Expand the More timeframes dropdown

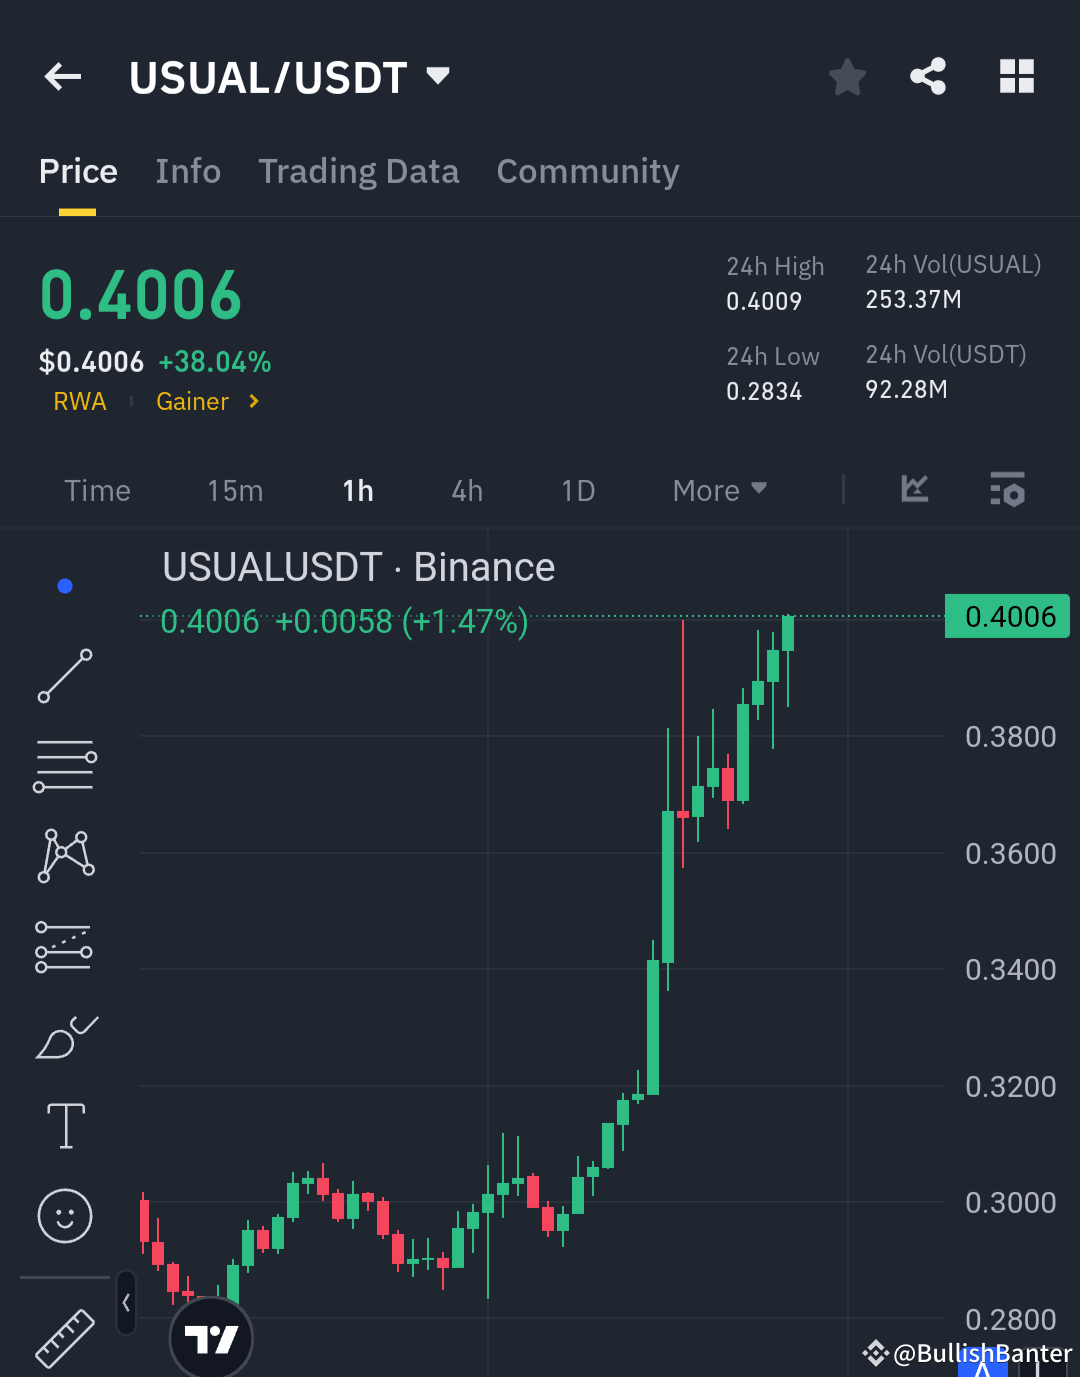[718, 490]
